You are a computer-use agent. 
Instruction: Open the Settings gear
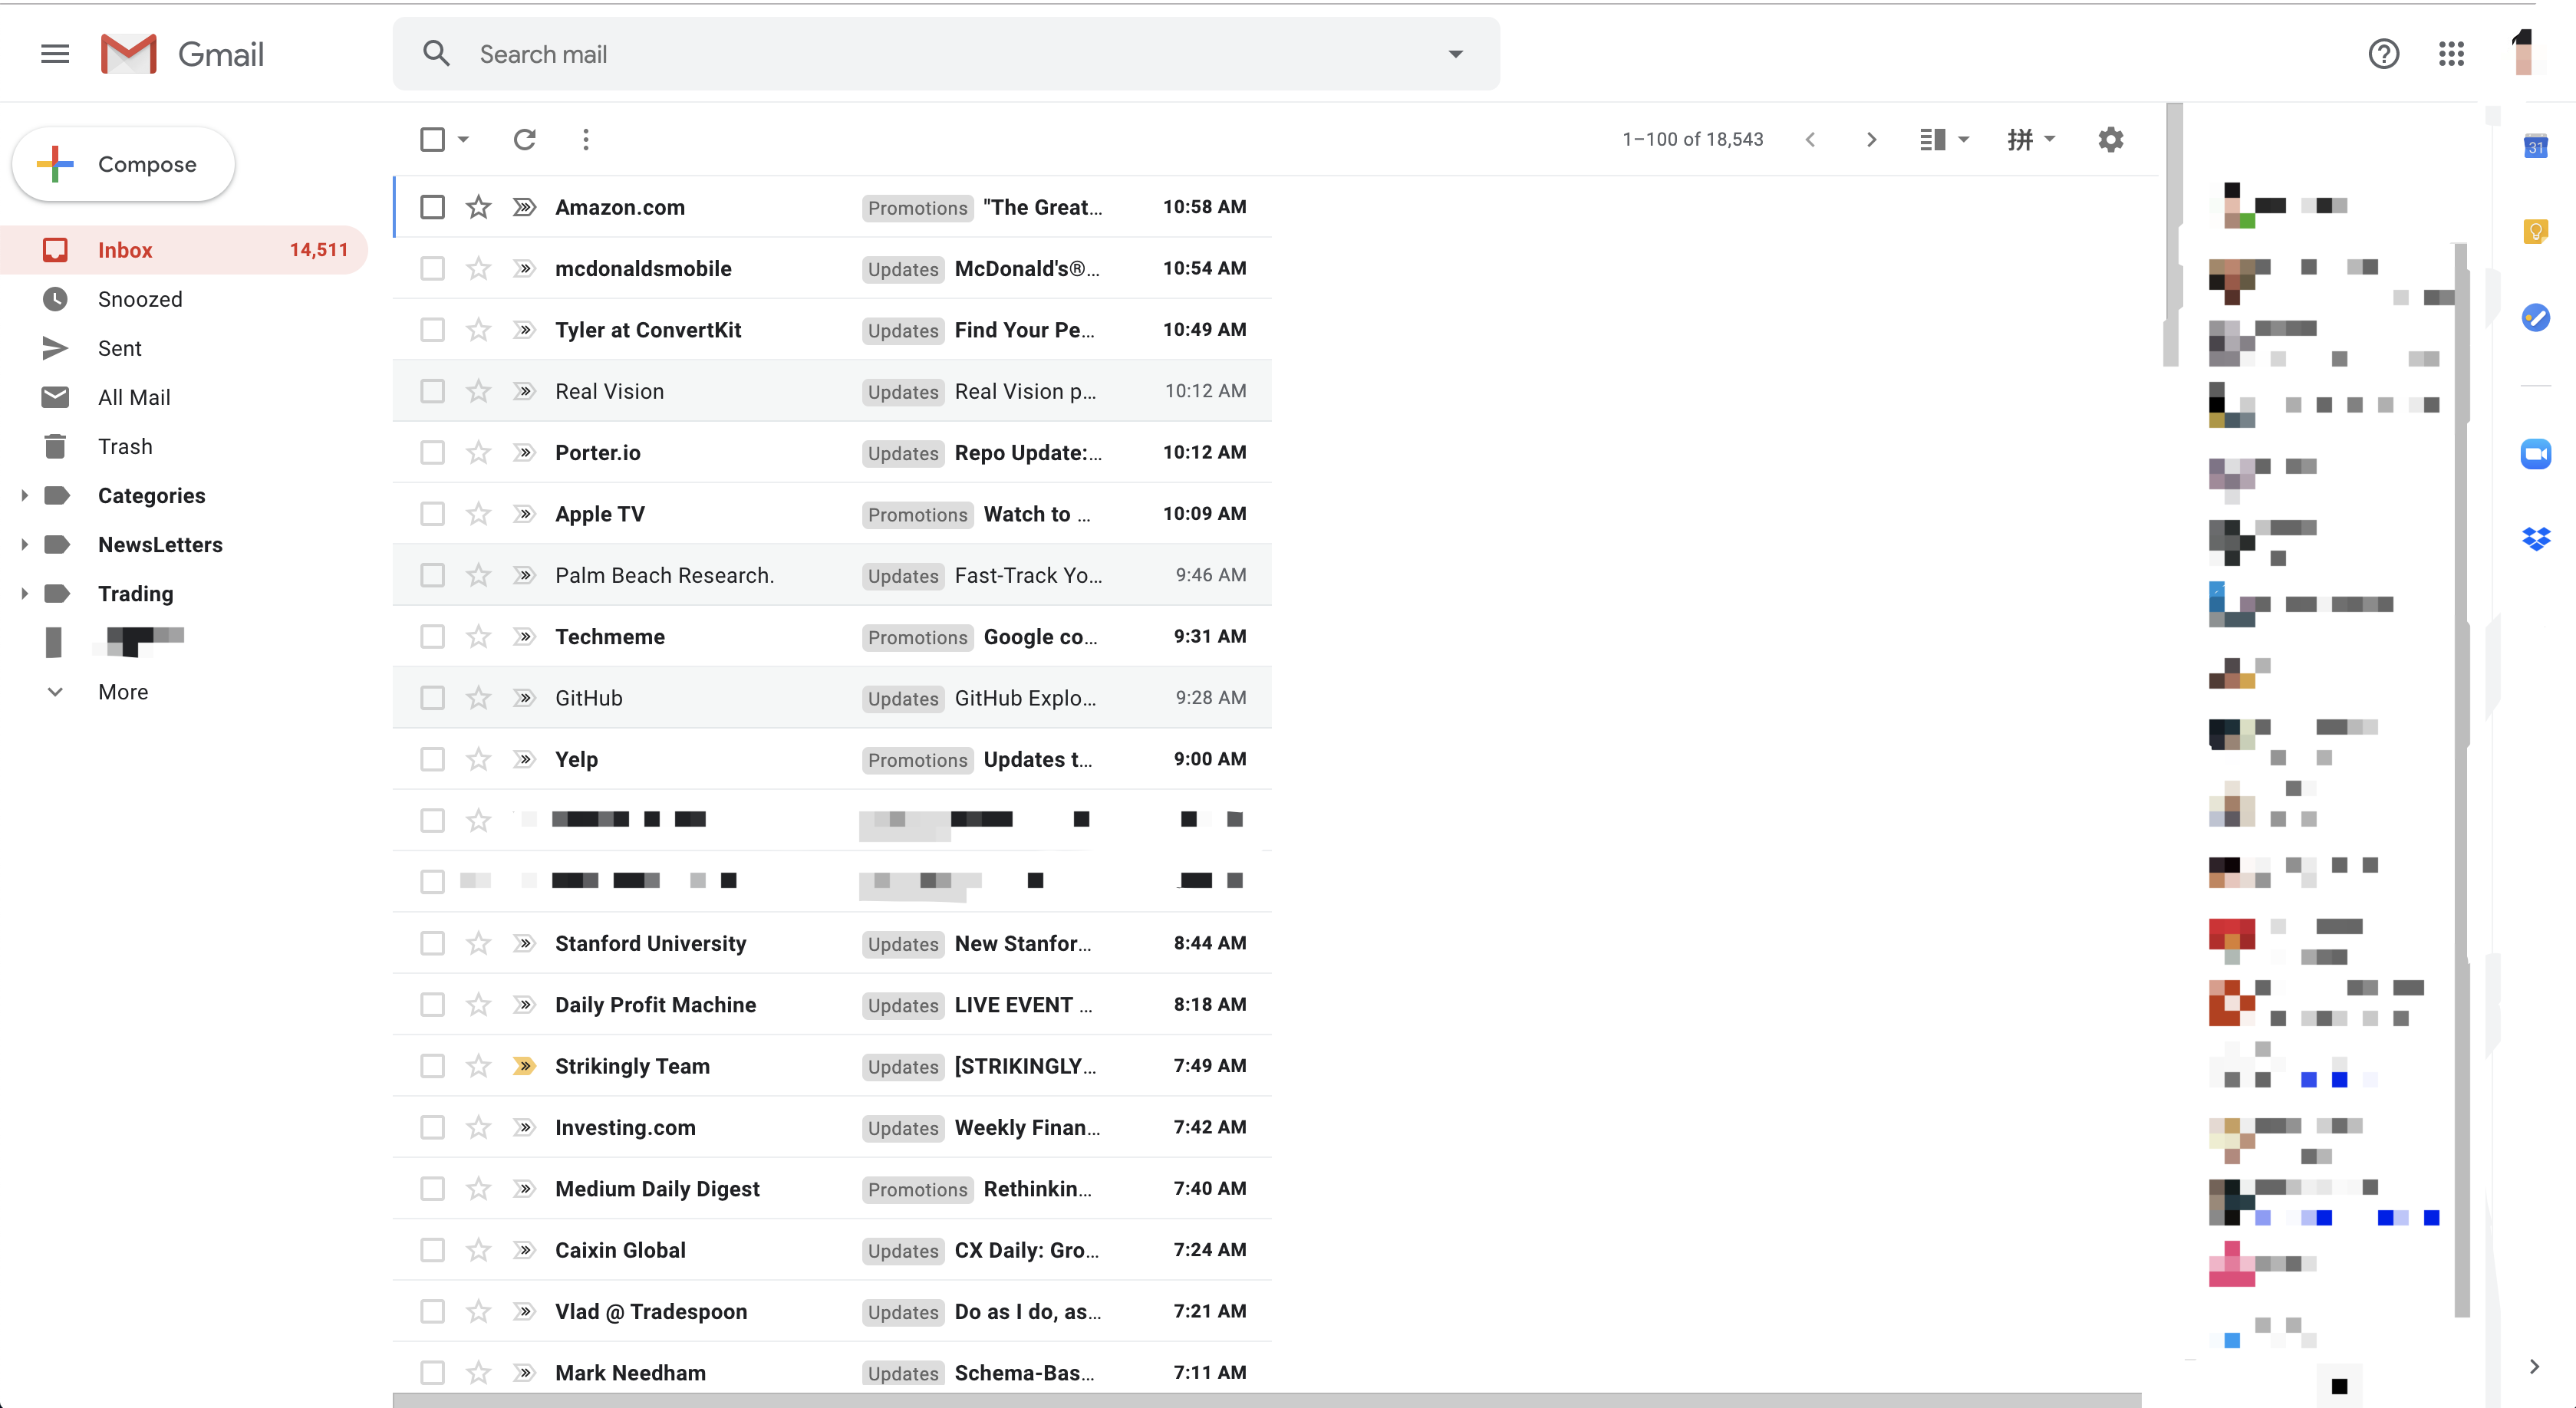2110,140
